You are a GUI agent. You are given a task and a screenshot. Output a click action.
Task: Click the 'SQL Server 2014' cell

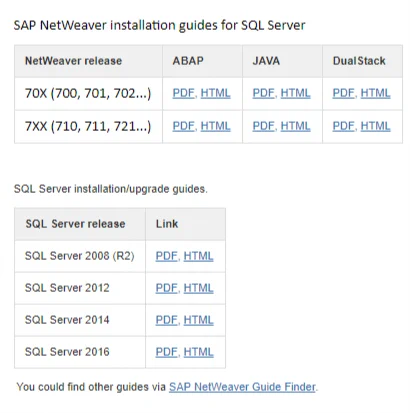(80, 320)
